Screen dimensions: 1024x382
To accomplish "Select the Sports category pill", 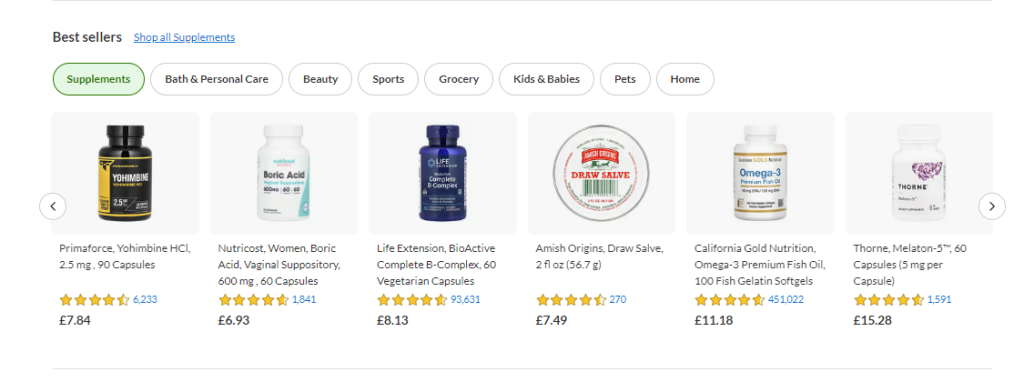I will click(x=389, y=79).
